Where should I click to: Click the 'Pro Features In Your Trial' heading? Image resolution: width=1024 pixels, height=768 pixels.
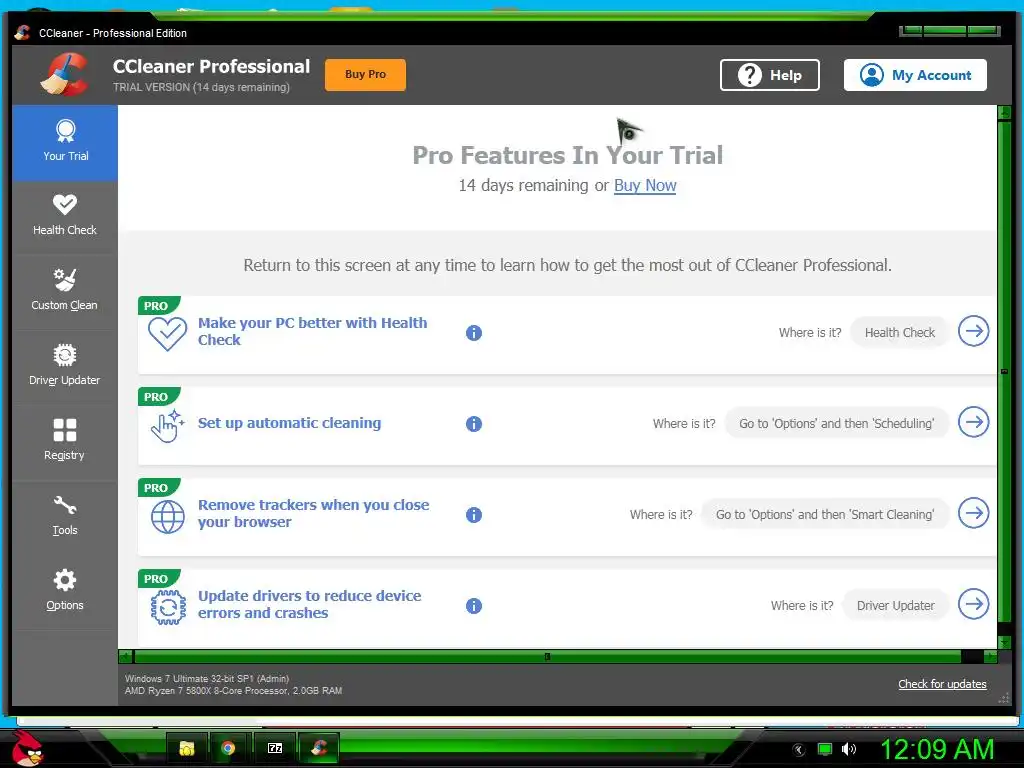tap(568, 155)
